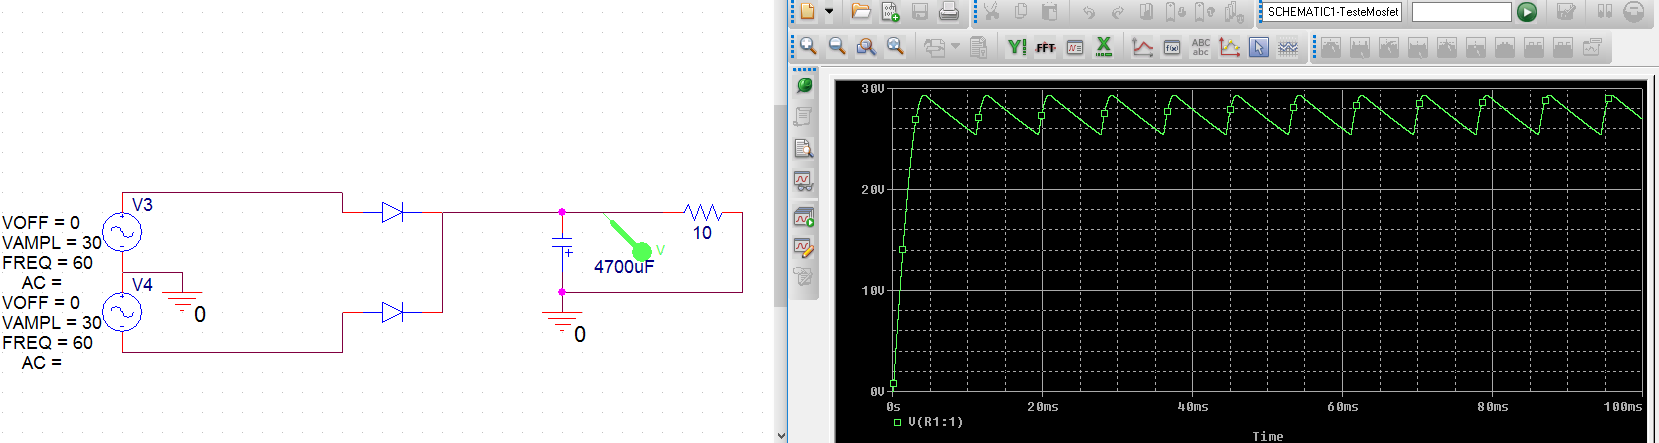Click the performance analysis icon
This screenshot has width=1659, height=443.
[1075, 47]
